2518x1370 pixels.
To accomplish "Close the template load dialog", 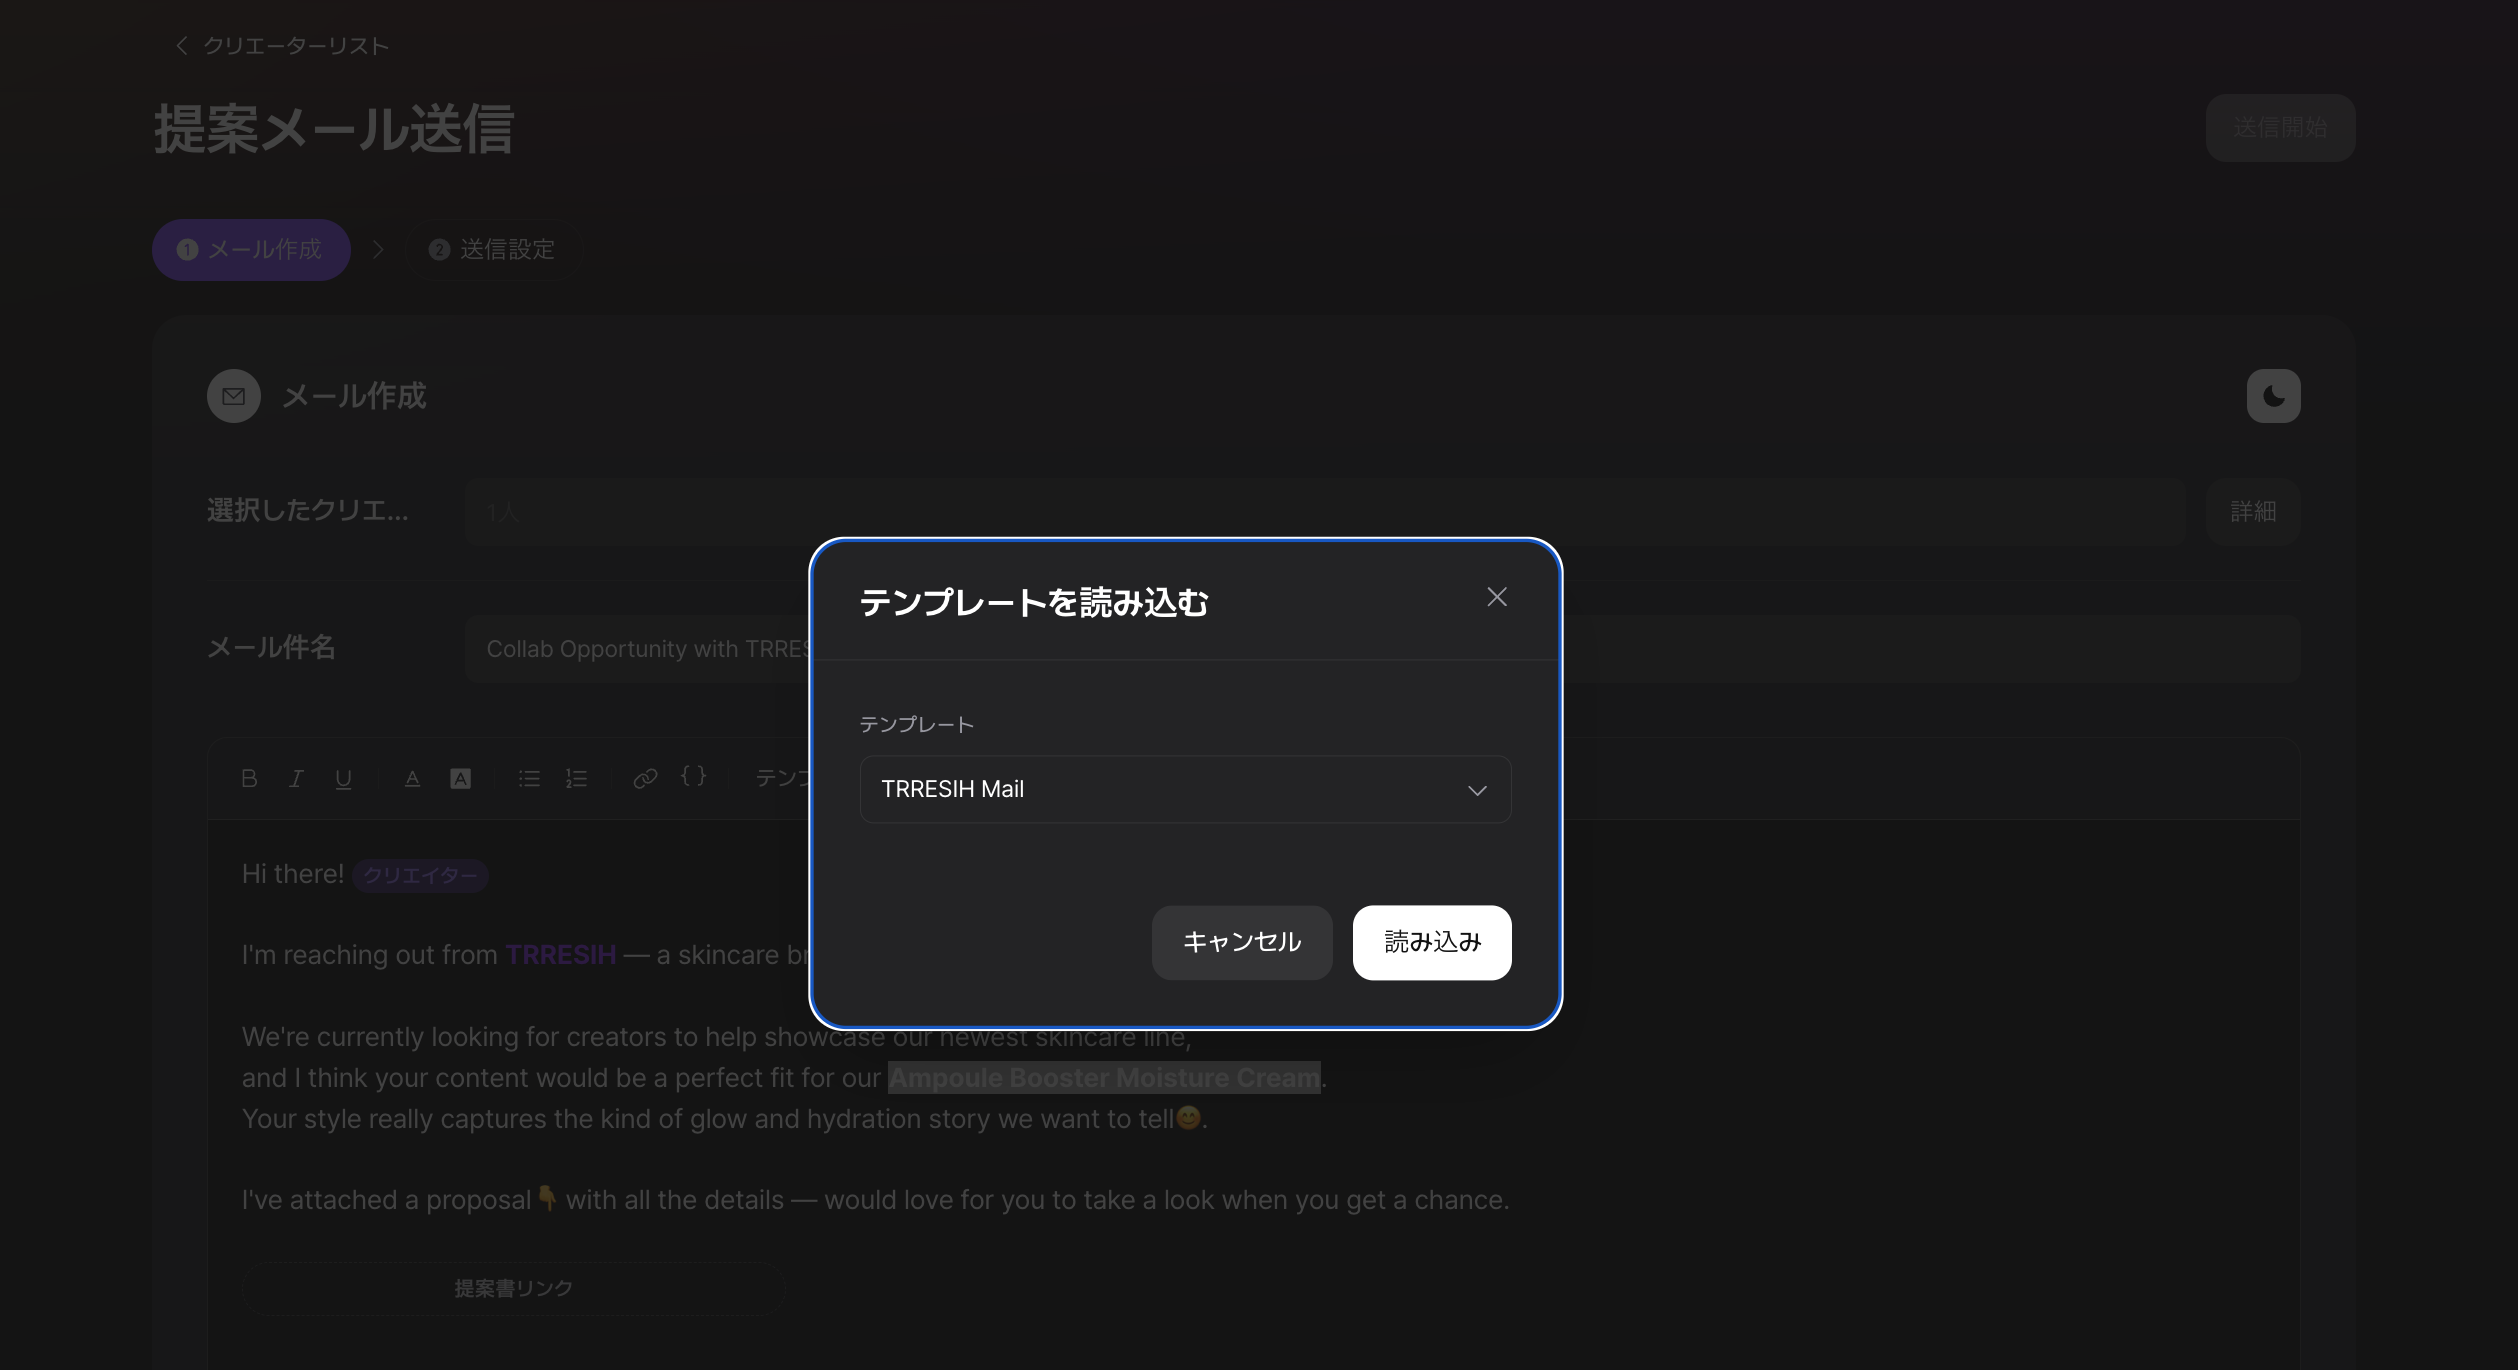I will (1496, 597).
